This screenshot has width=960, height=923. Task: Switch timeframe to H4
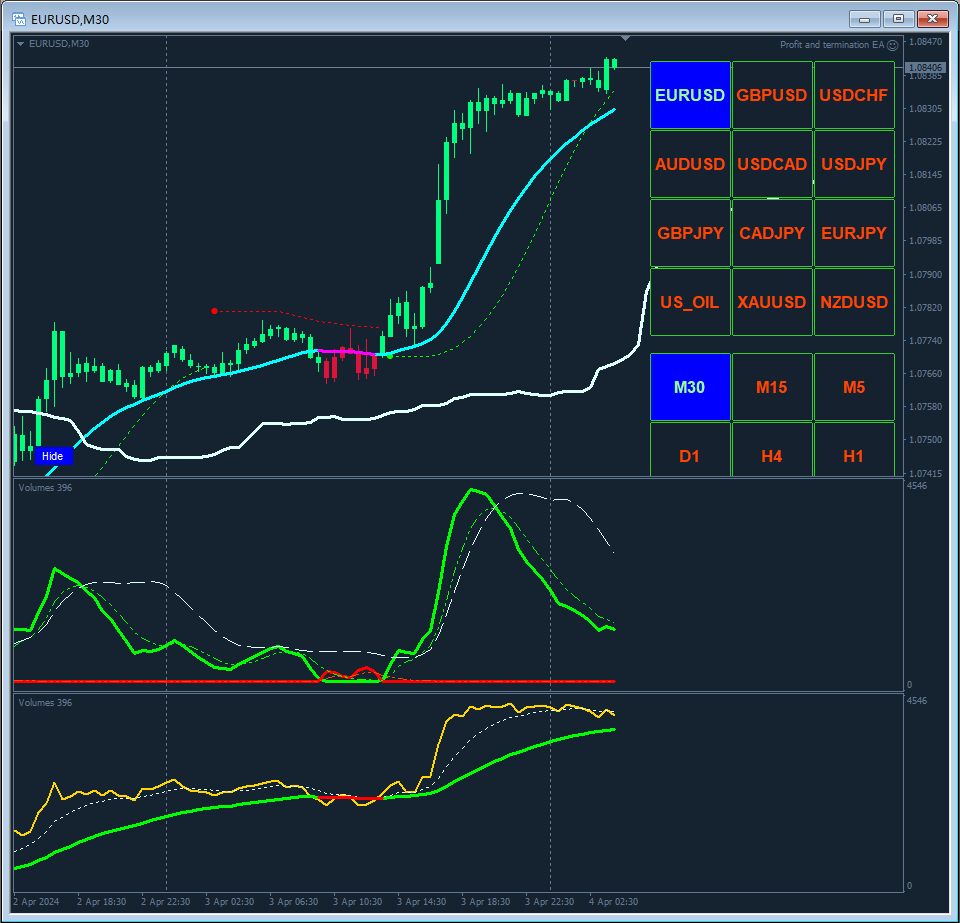[771, 456]
